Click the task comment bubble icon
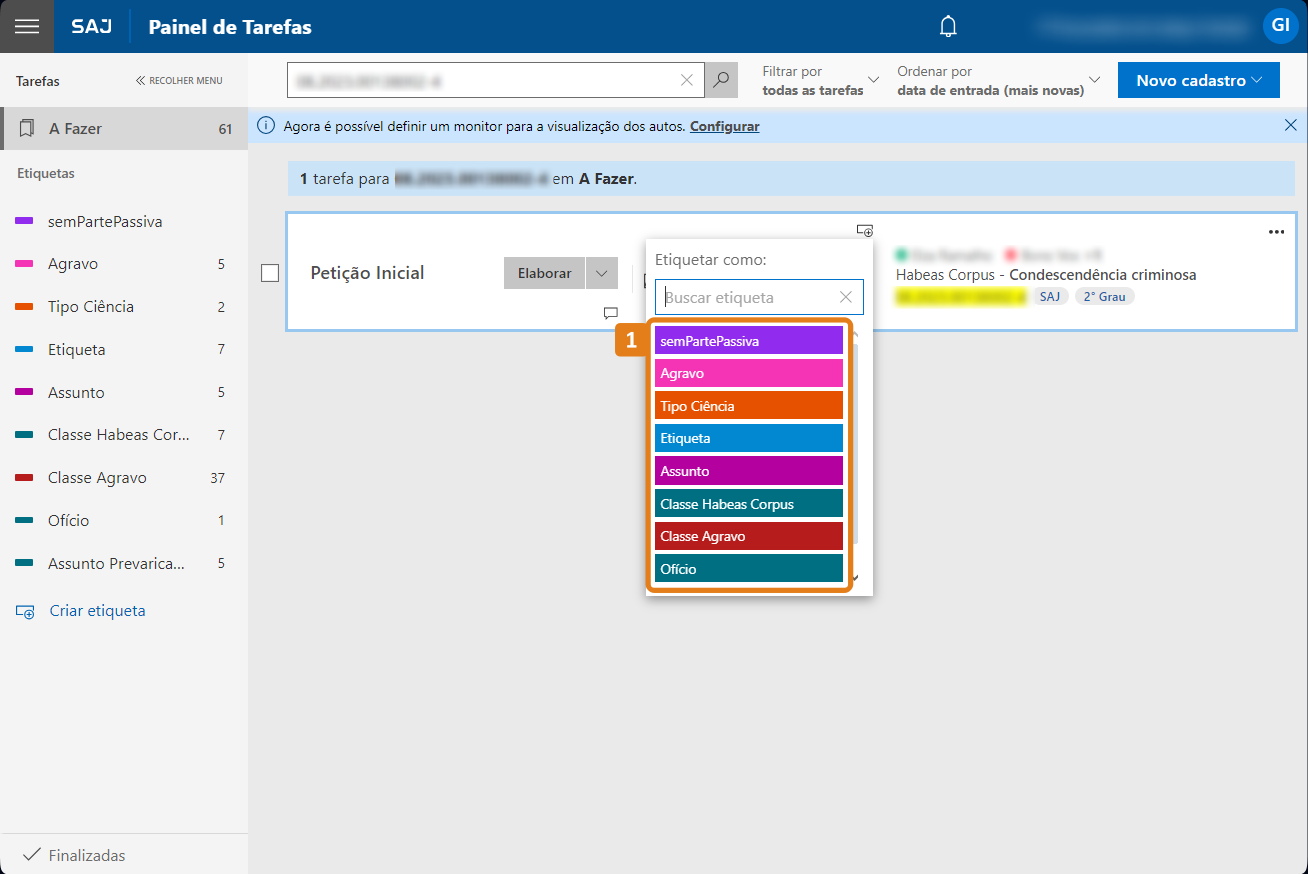The image size is (1308, 874). (611, 313)
